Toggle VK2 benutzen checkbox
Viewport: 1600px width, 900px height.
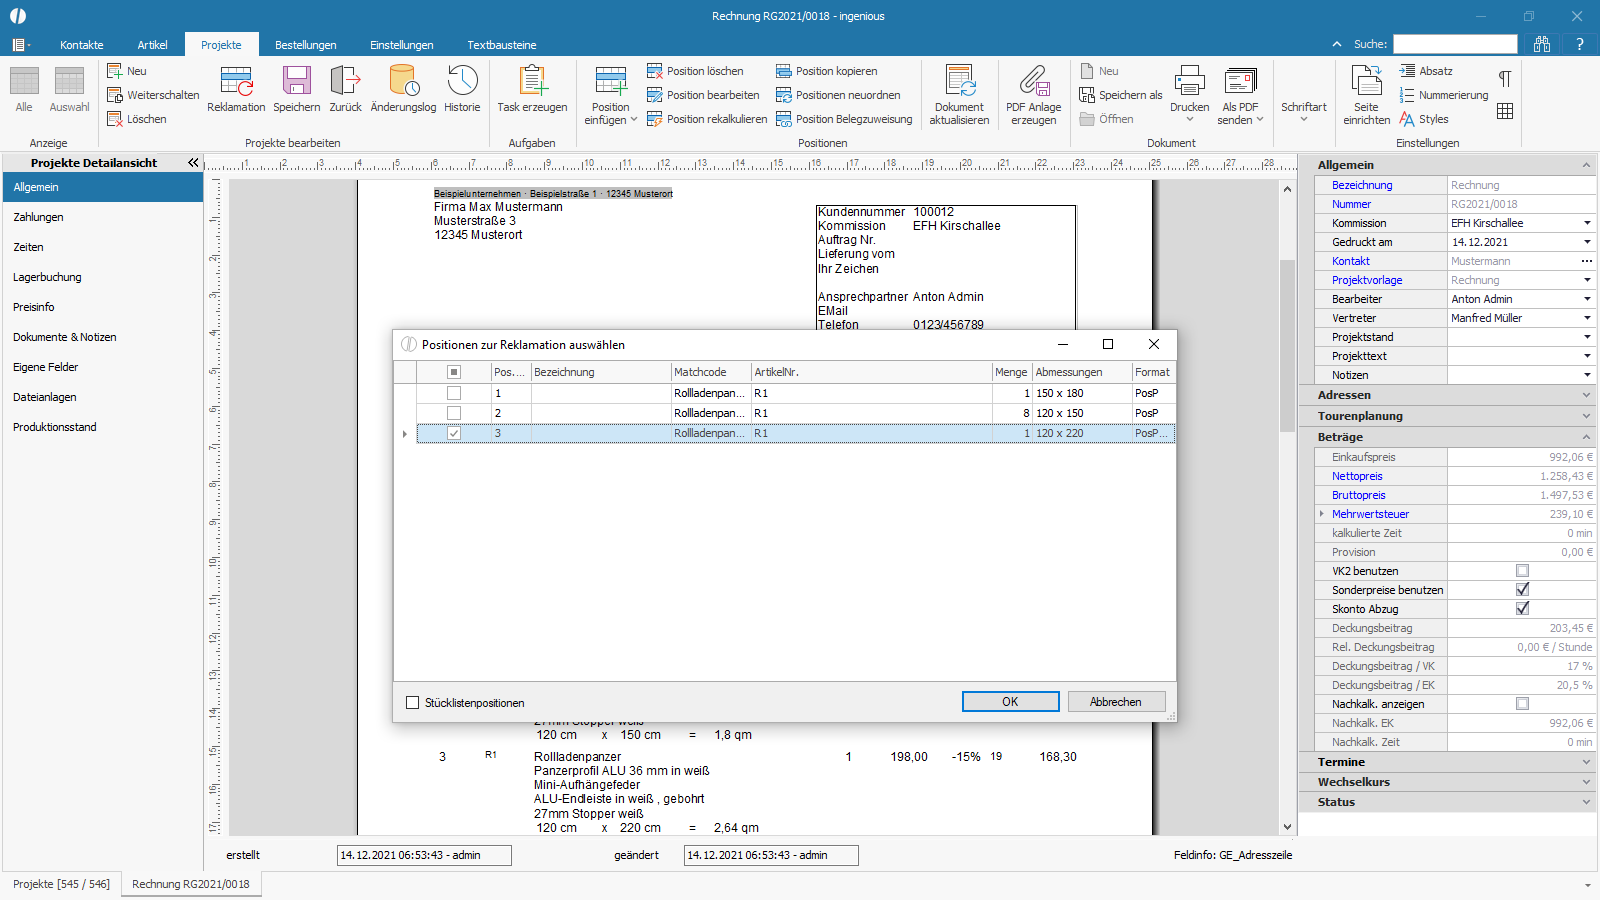1522,571
